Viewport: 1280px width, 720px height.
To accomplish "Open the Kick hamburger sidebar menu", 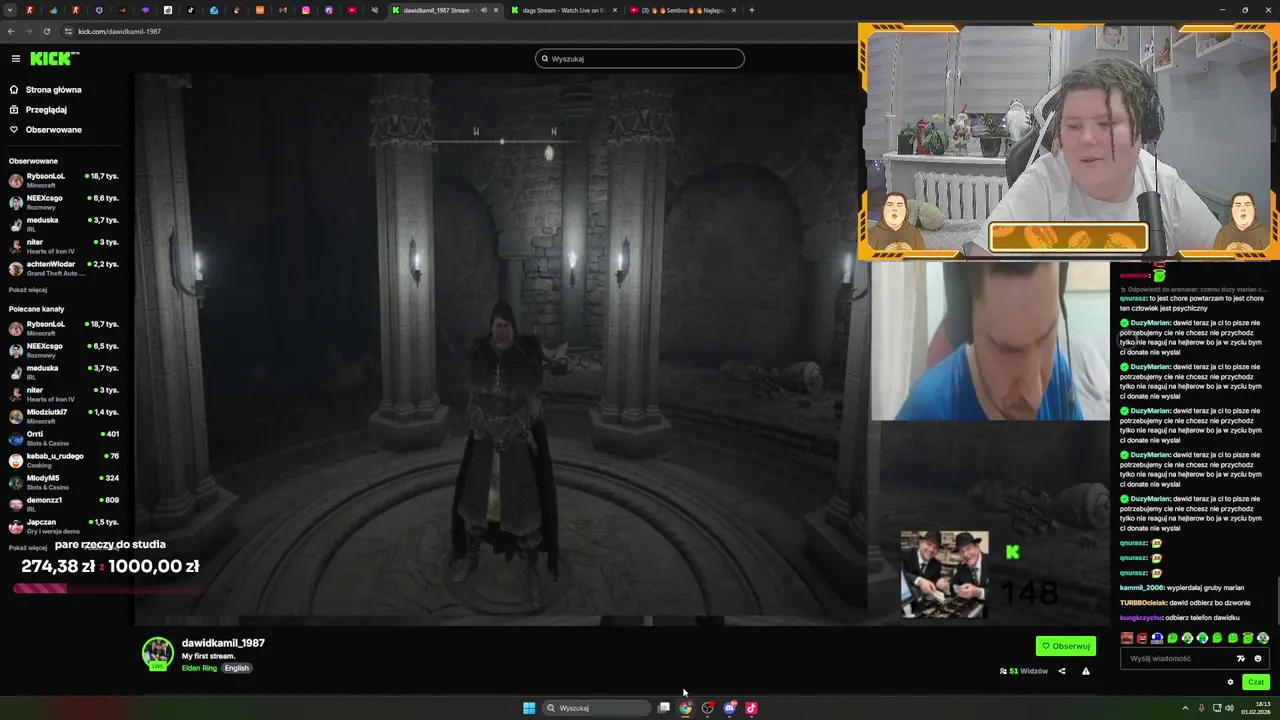I will (x=15, y=59).
